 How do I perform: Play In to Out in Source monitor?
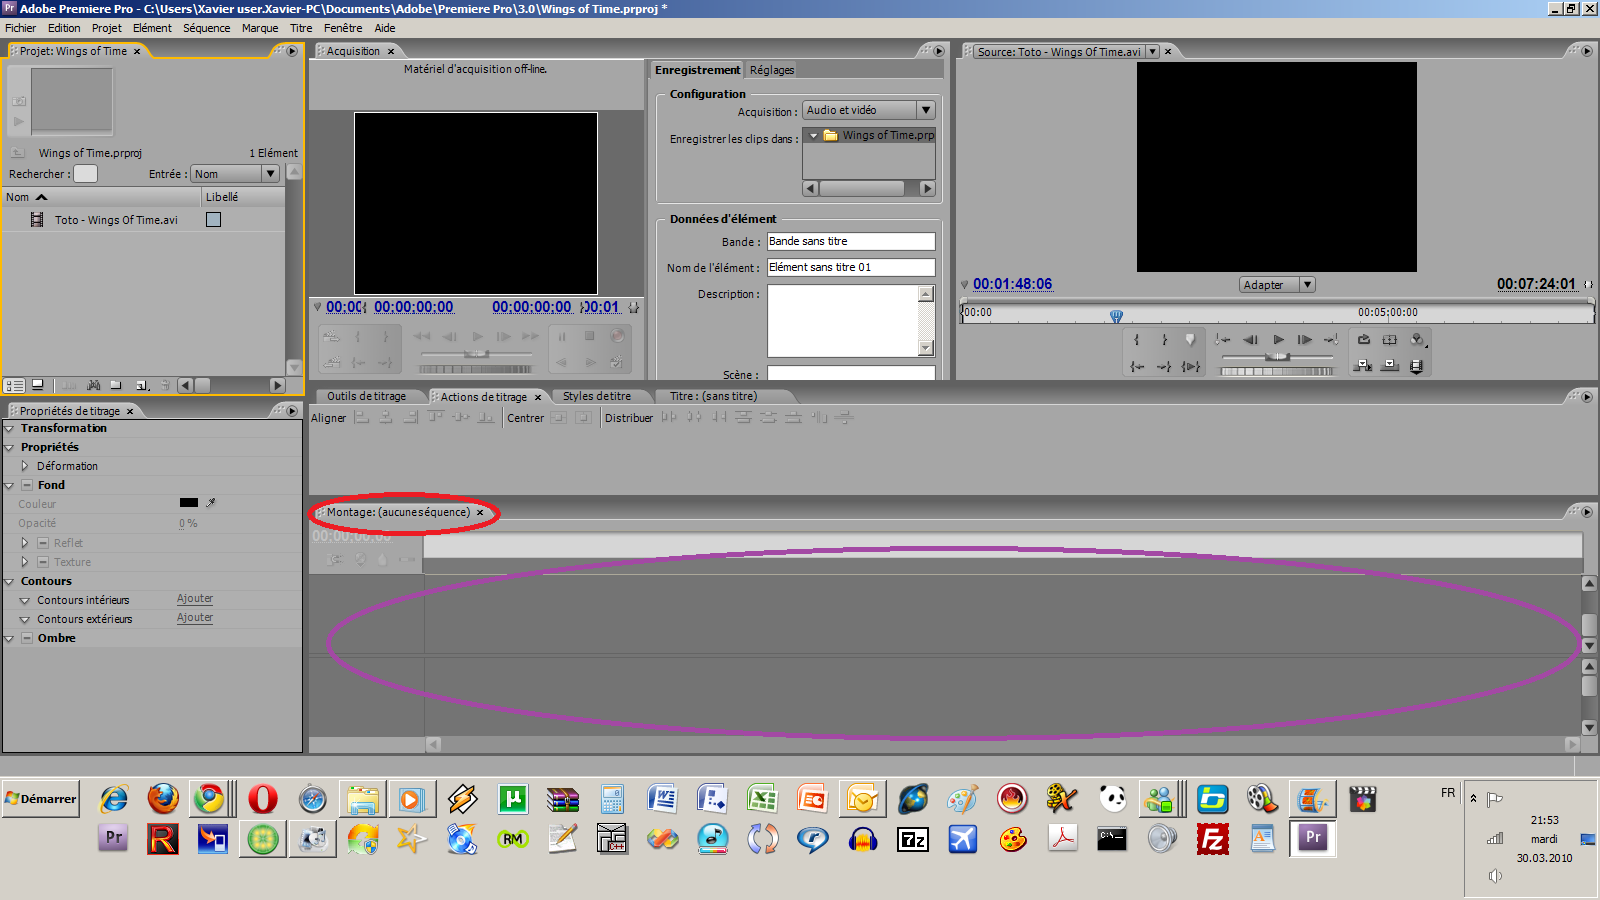(1191, 367)
